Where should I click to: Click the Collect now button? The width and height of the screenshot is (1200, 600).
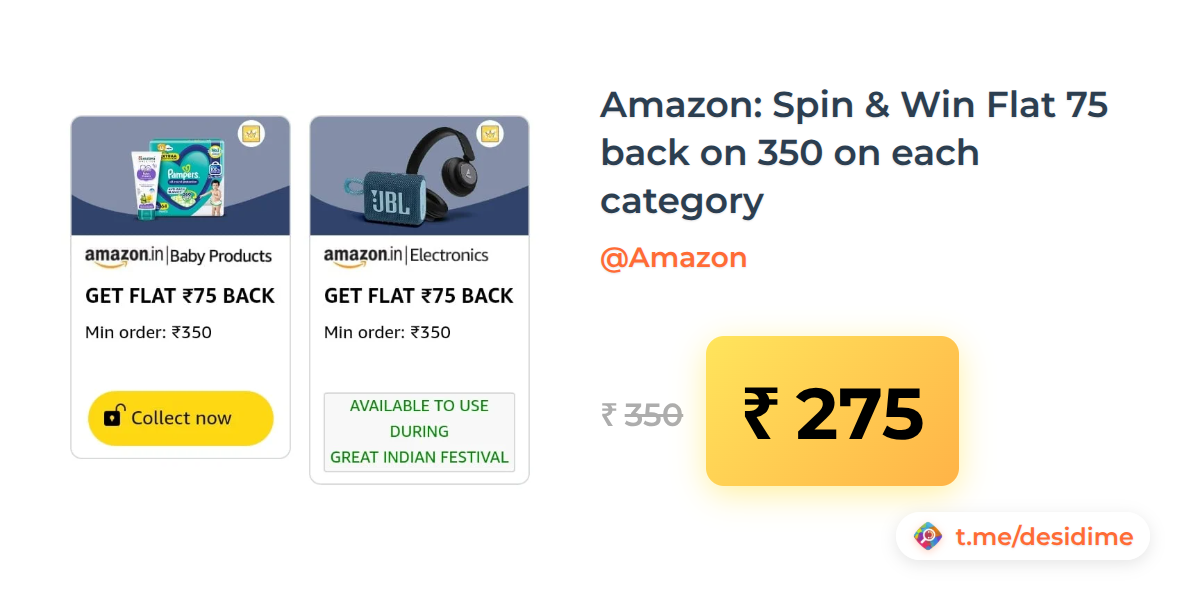tap(180, 418)
